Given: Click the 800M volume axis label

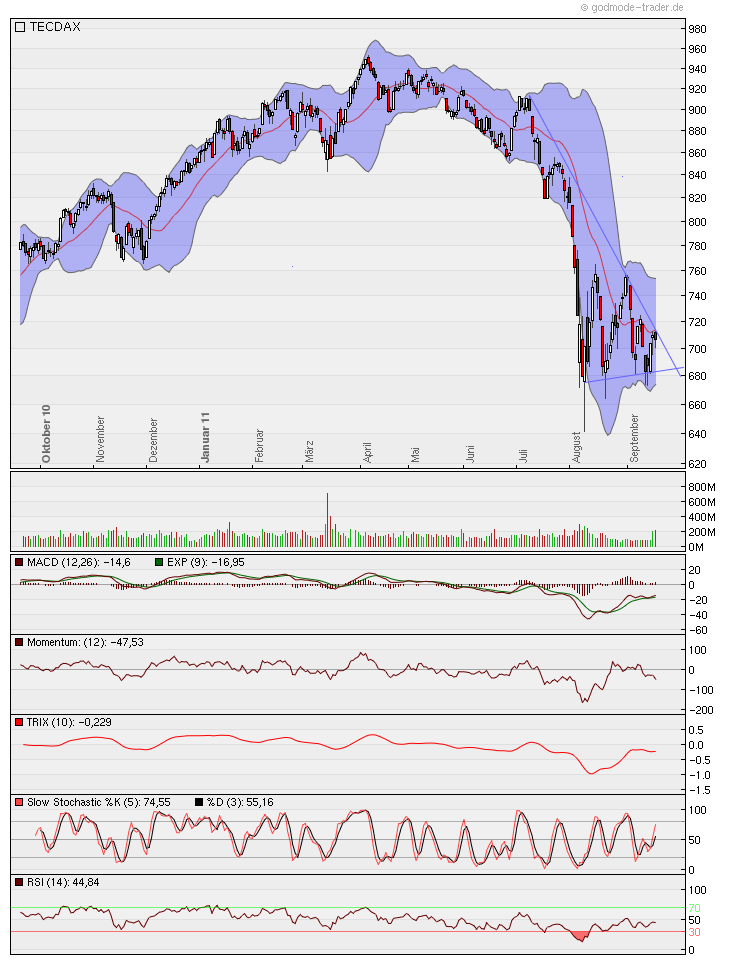Looking at the screenshot, I should [702, 488].
